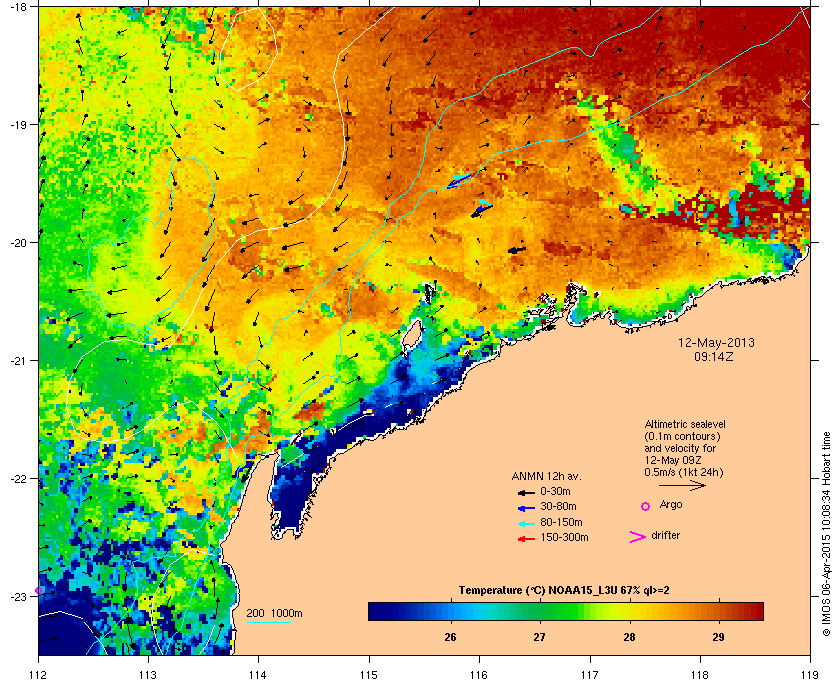
Task: Click the black 0-30m legend arrow
Action: point(526,492)
